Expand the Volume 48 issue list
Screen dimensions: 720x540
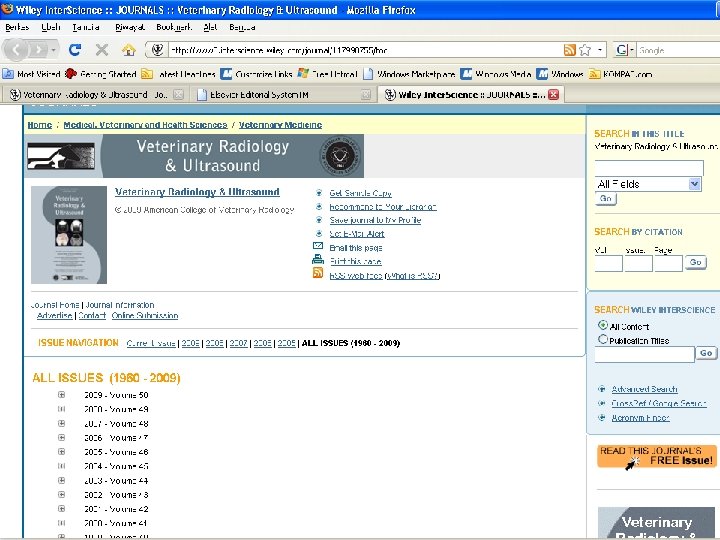click(62, 423)
